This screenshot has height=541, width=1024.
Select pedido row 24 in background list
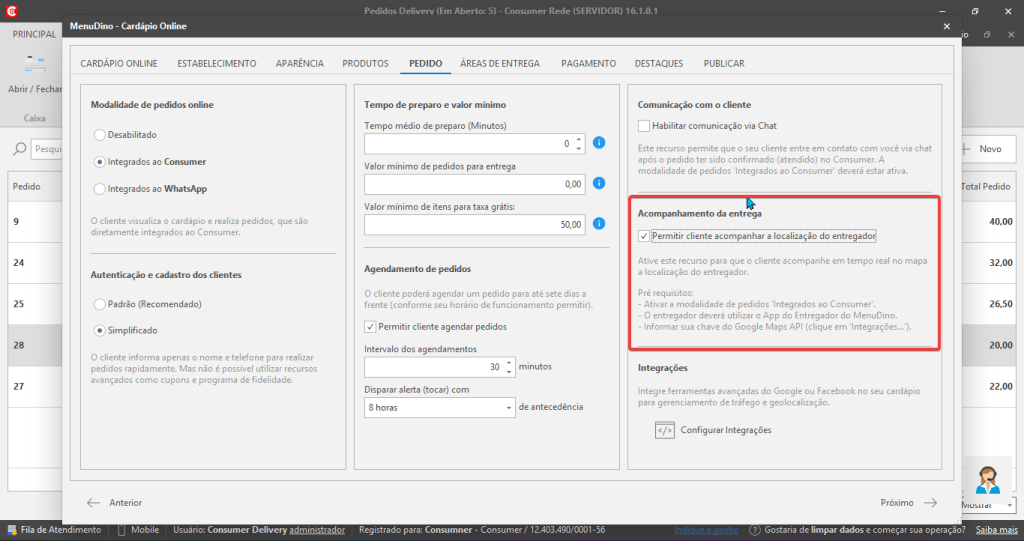[x=35, y=263]
